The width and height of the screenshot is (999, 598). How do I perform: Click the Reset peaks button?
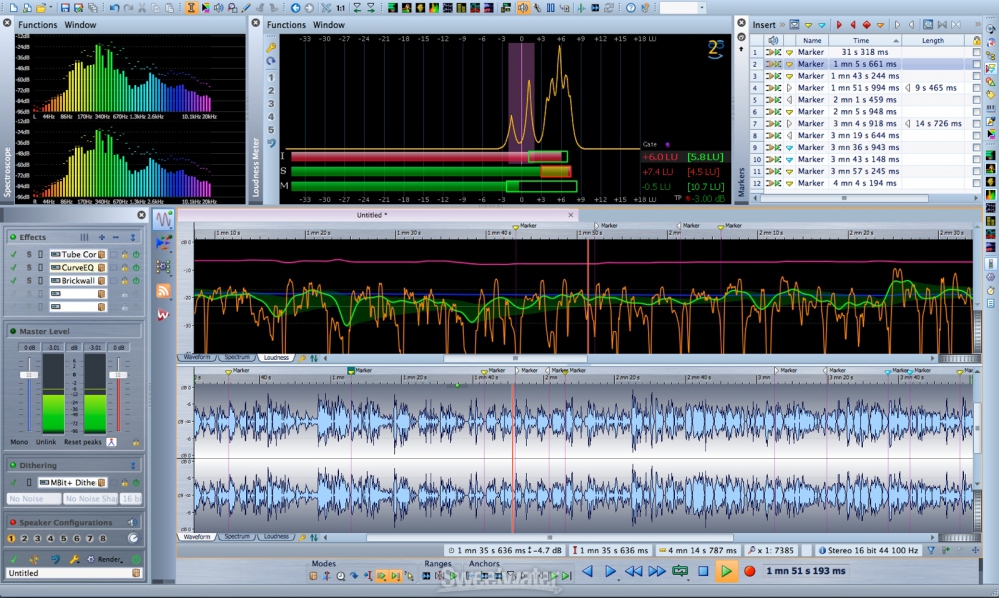pos(83,441)
